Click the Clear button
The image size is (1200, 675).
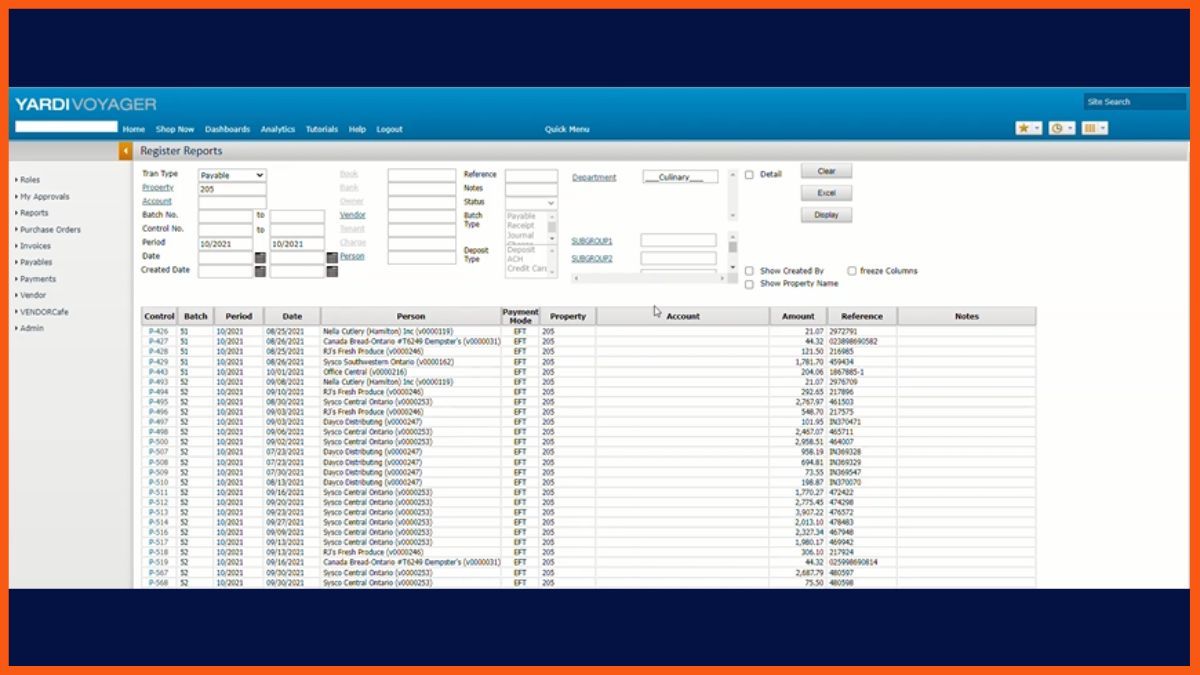click(x=826, y=171)
